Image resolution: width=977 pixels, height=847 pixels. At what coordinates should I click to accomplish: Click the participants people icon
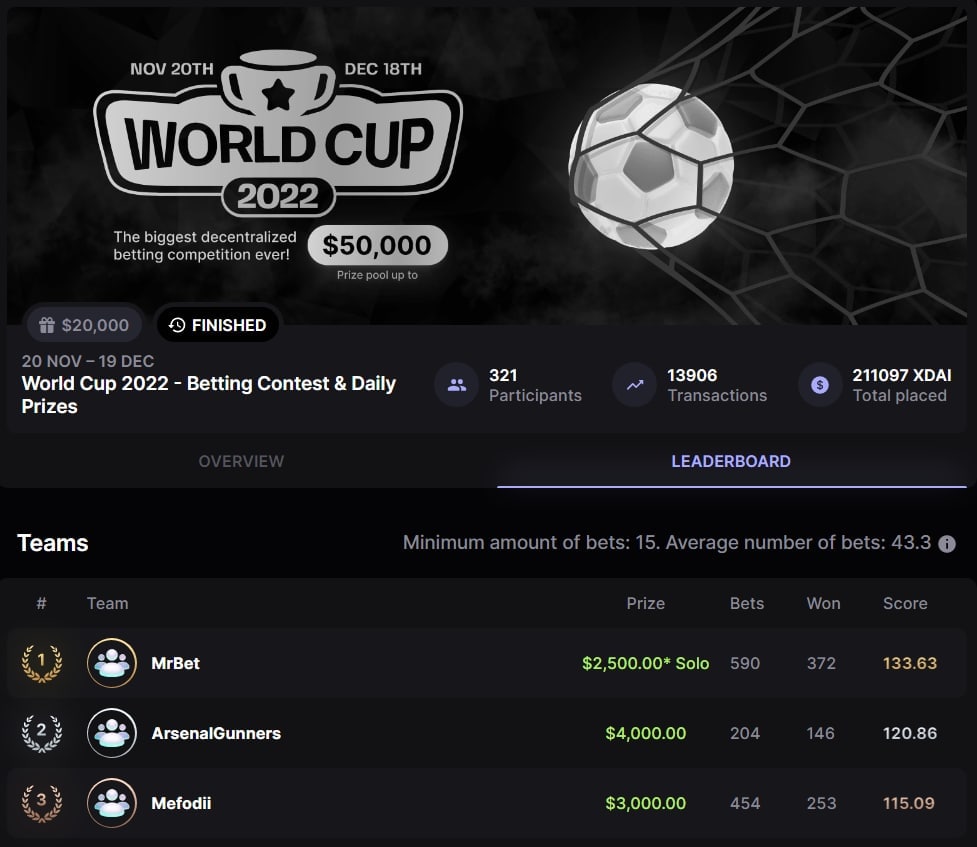tap(457, 385)
